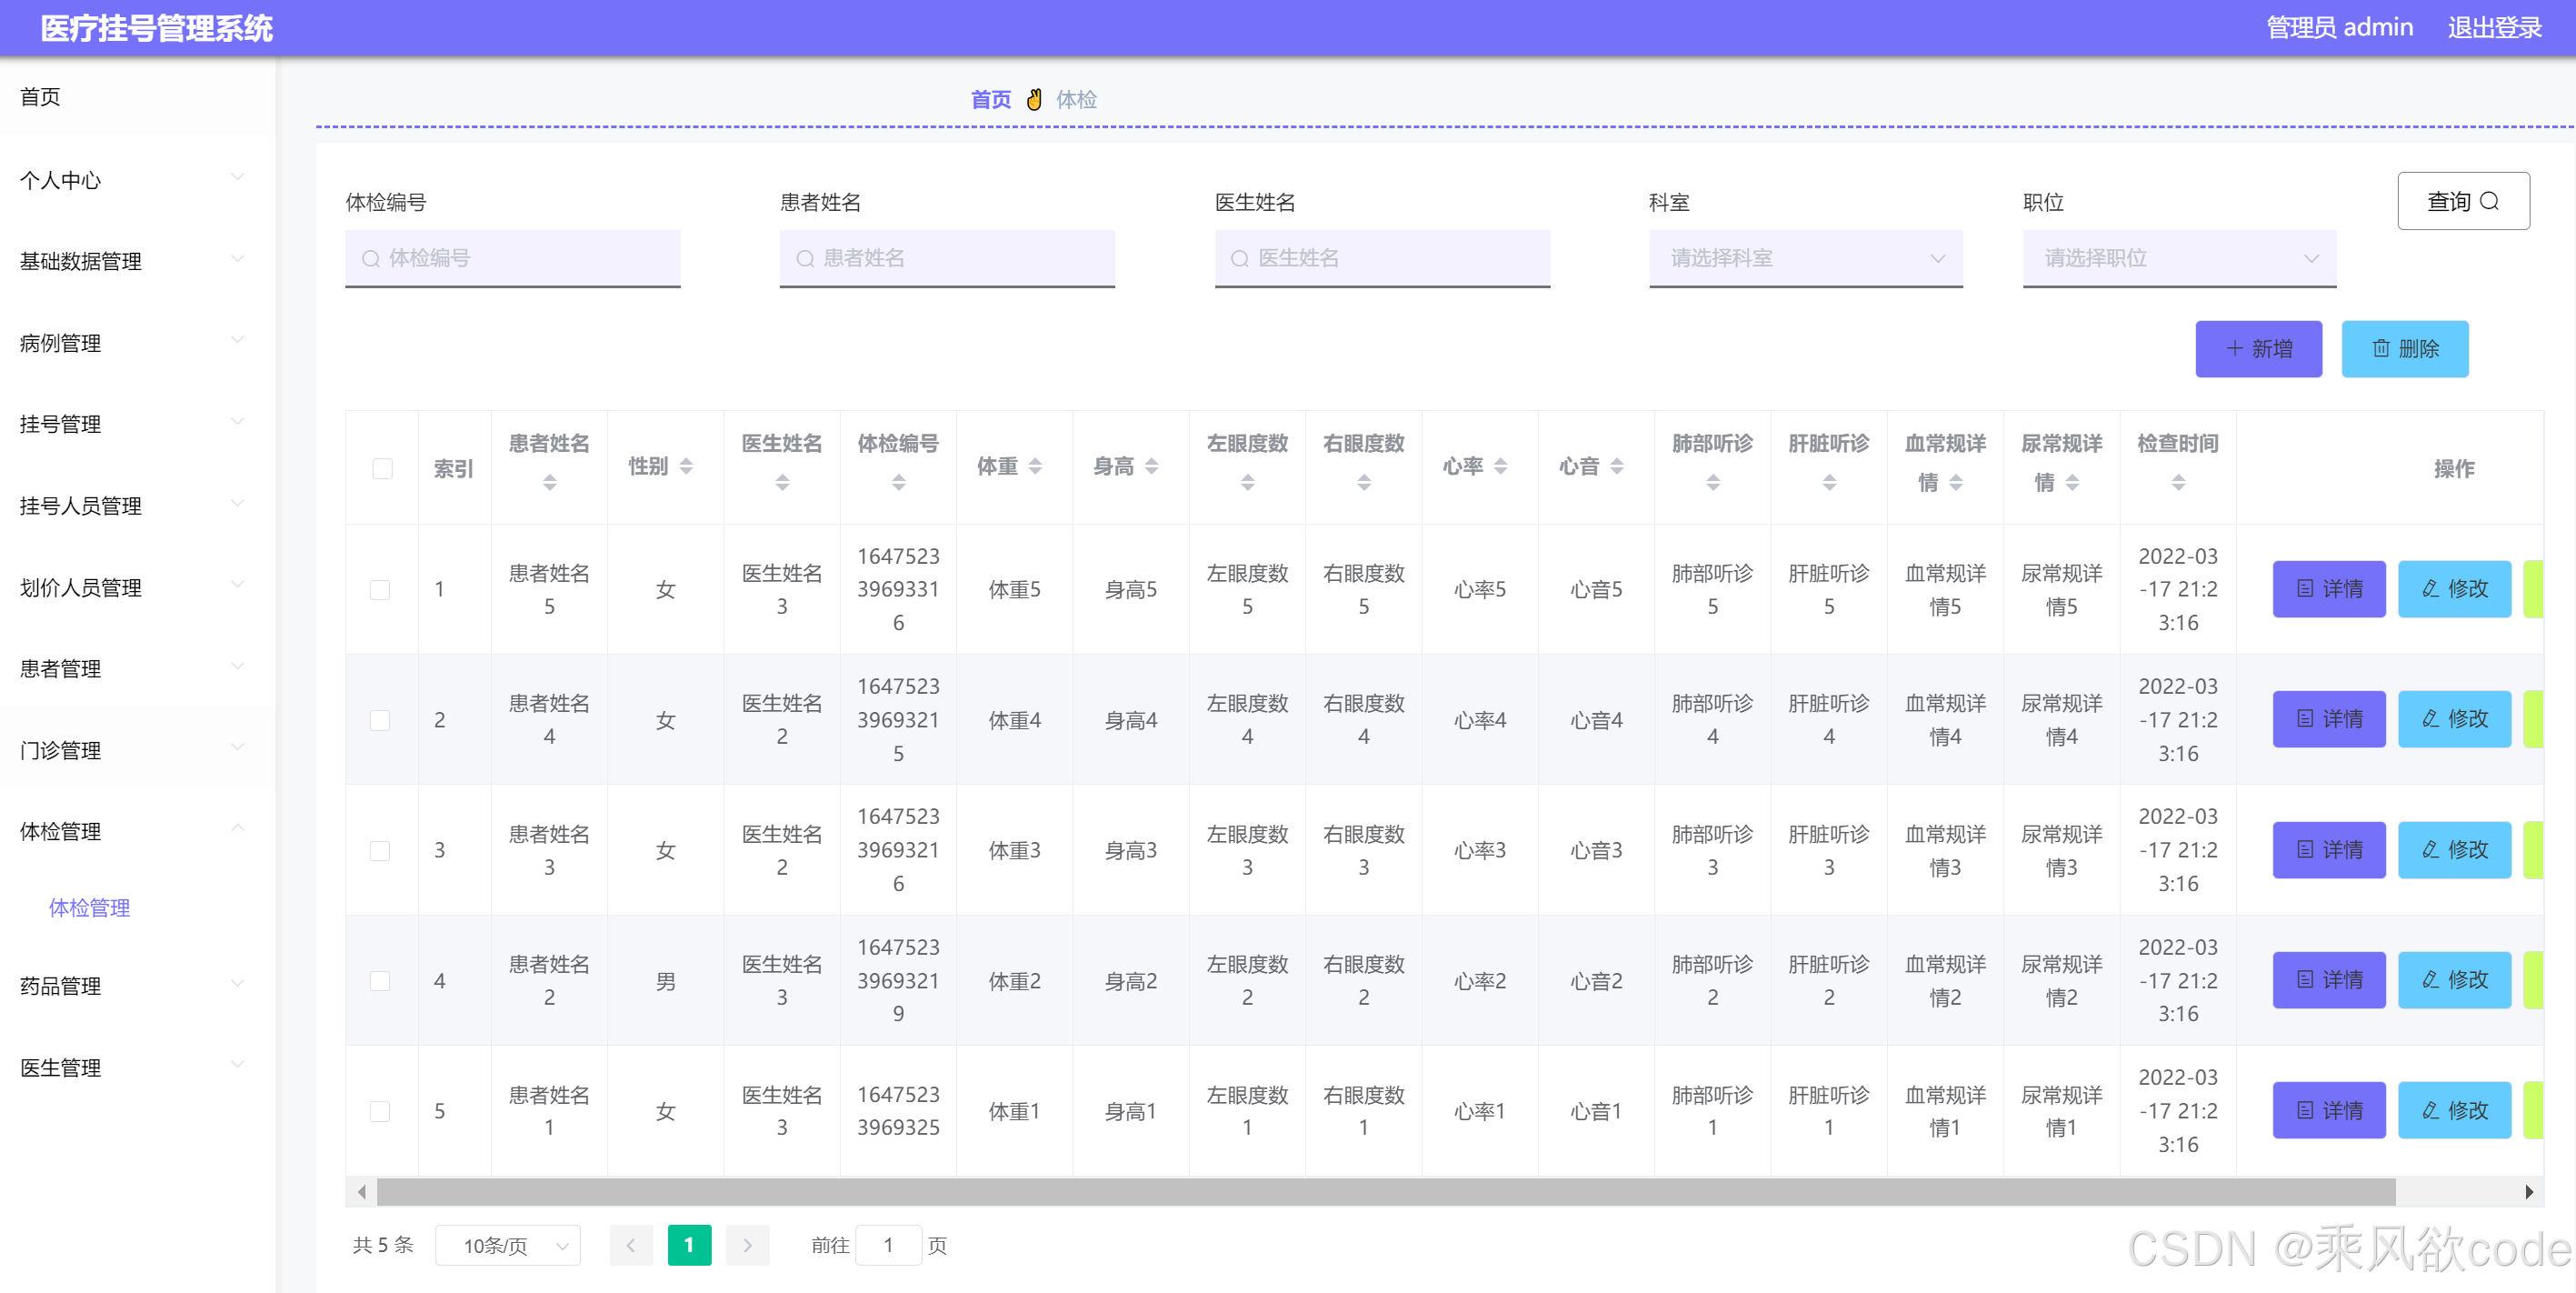
Task: Click sort icon beside 性别 header
Action: tap(686, 466)
